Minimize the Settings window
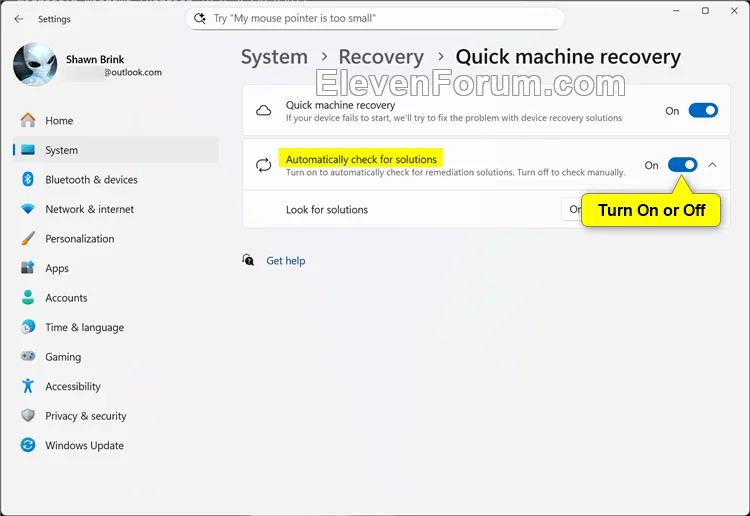This screenshot has height=516, width=750. tap(676, 11)
